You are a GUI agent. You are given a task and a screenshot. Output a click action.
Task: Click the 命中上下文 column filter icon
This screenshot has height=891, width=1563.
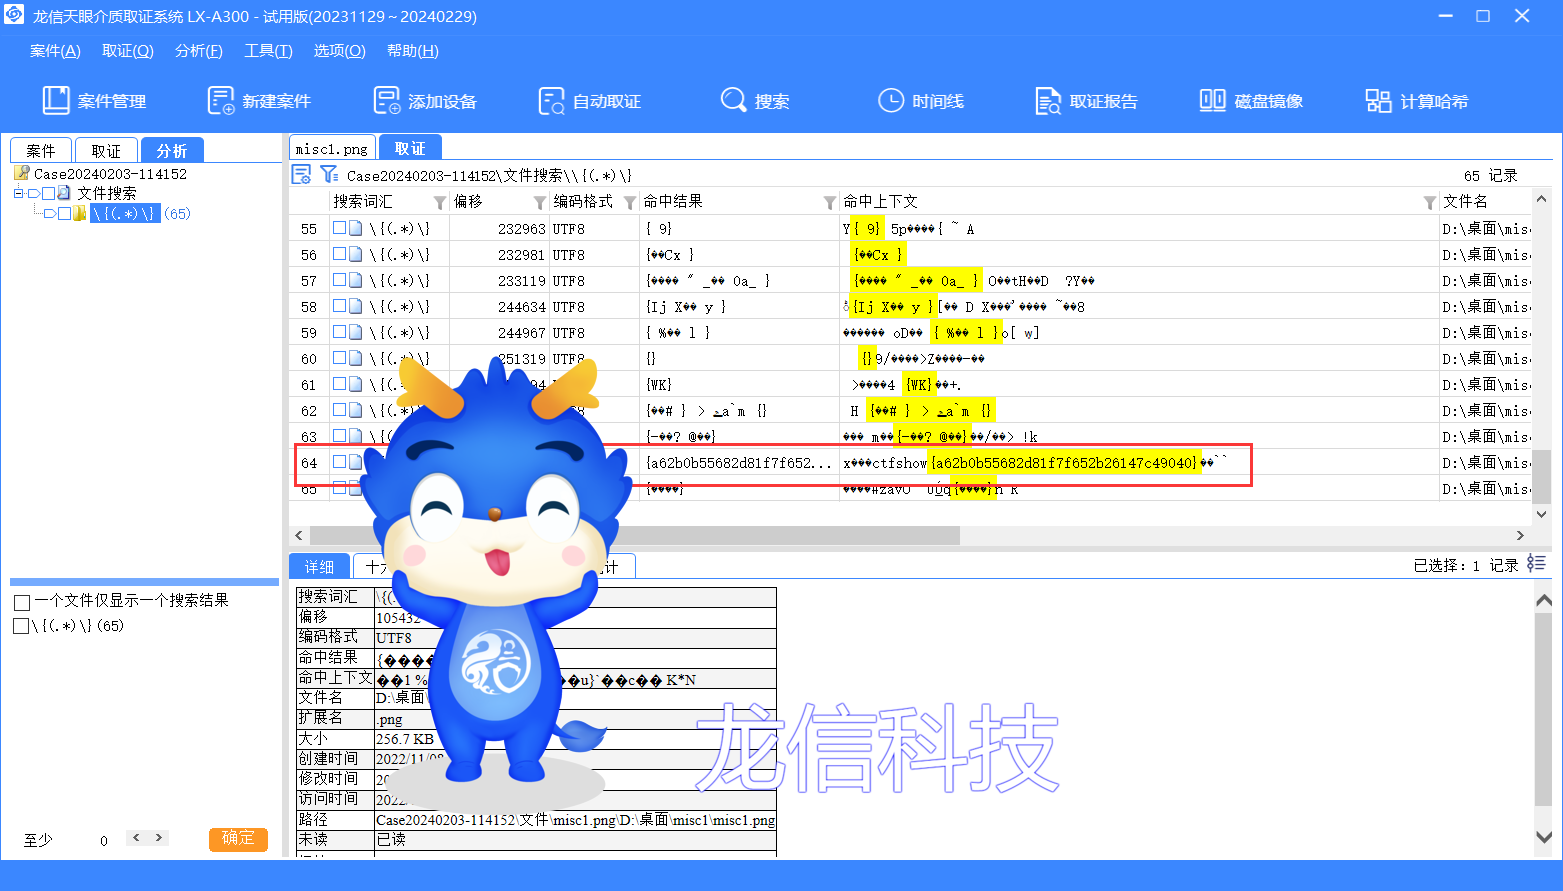click(1429, 203)
